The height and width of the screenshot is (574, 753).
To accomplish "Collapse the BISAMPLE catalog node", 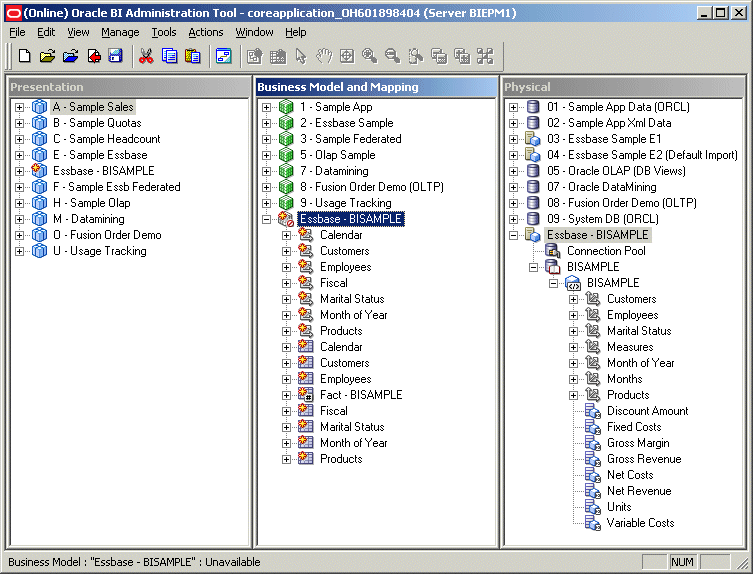I will click(x=534, y=268).
